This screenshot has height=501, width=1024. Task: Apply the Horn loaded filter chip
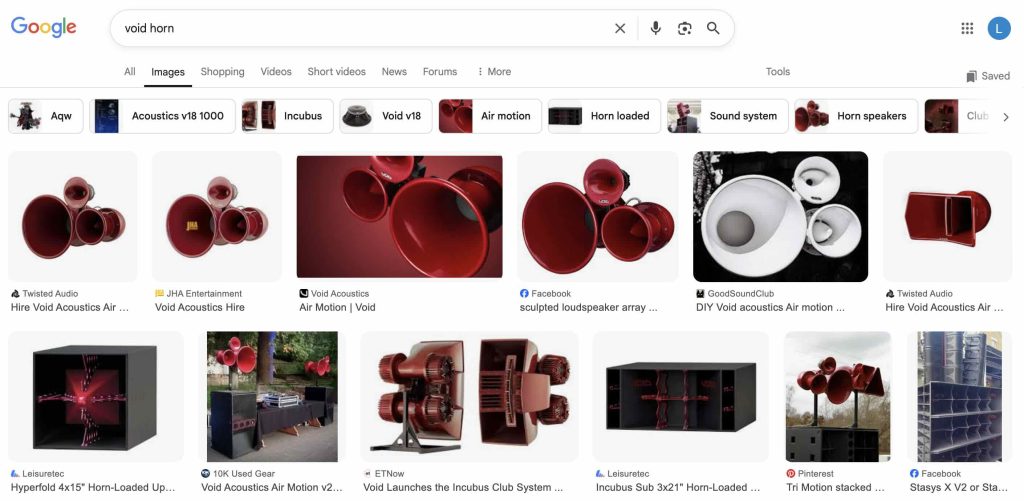tap(604, 116)
